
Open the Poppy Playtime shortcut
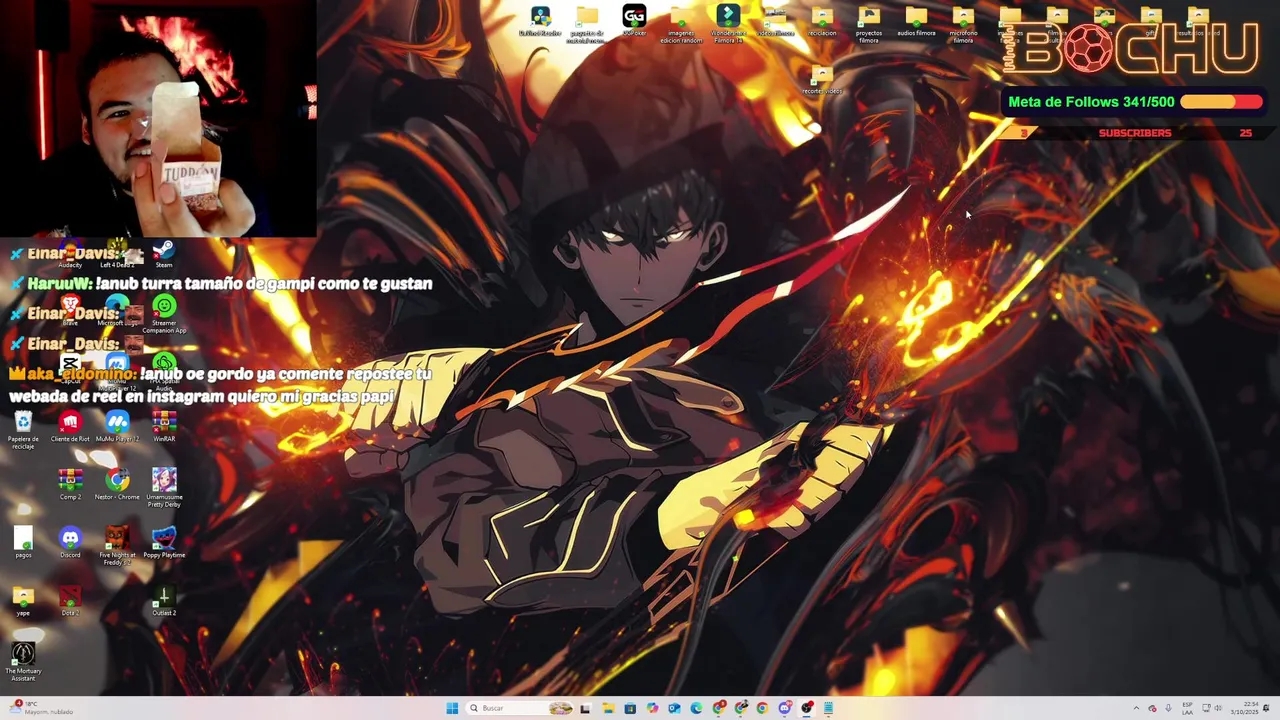coord(164,542)
